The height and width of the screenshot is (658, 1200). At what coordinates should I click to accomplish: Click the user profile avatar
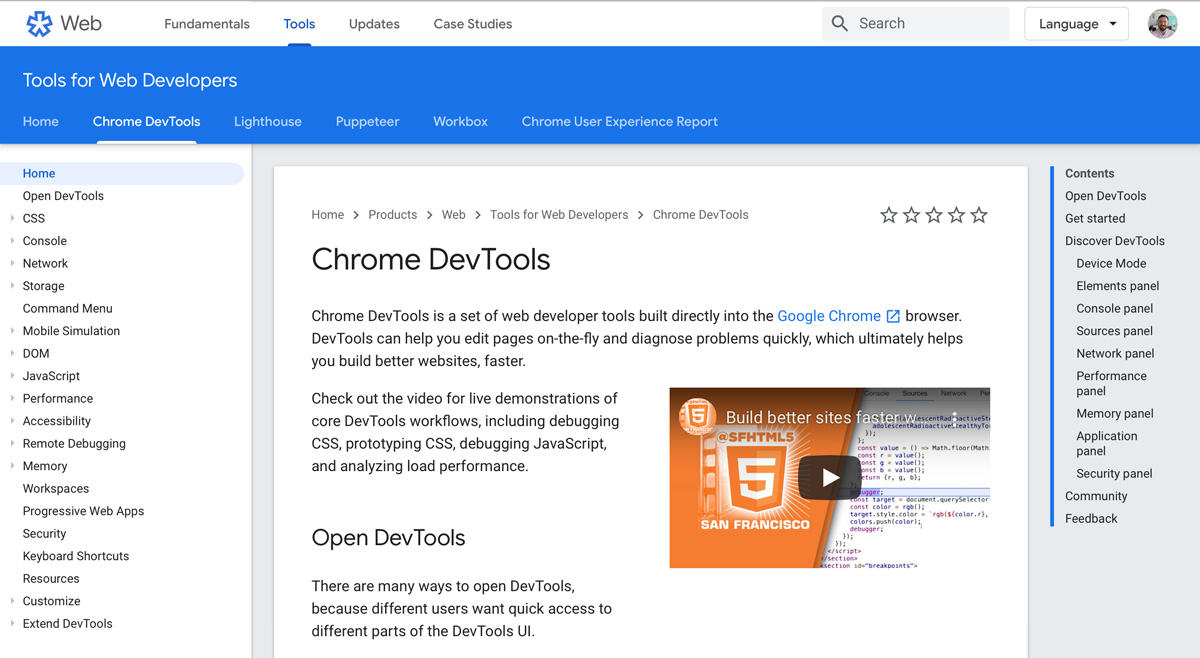pyautogui.click(x=1162, y=23)
